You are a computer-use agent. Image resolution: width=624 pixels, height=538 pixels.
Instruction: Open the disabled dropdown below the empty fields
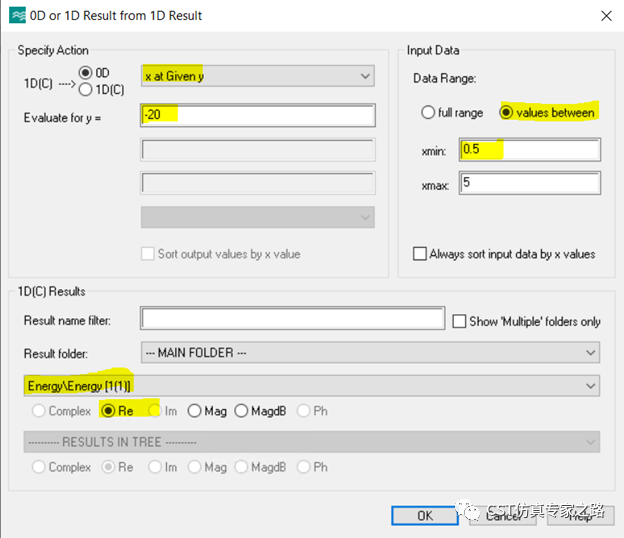(257, 217)
